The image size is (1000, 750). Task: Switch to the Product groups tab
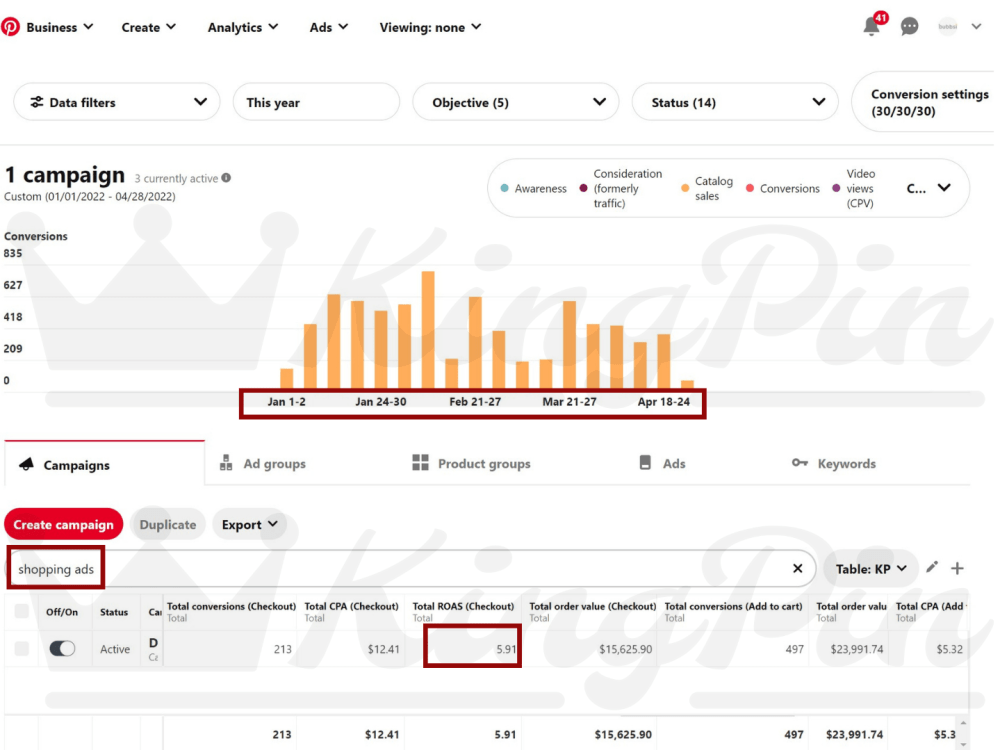(x=471, y=464)
